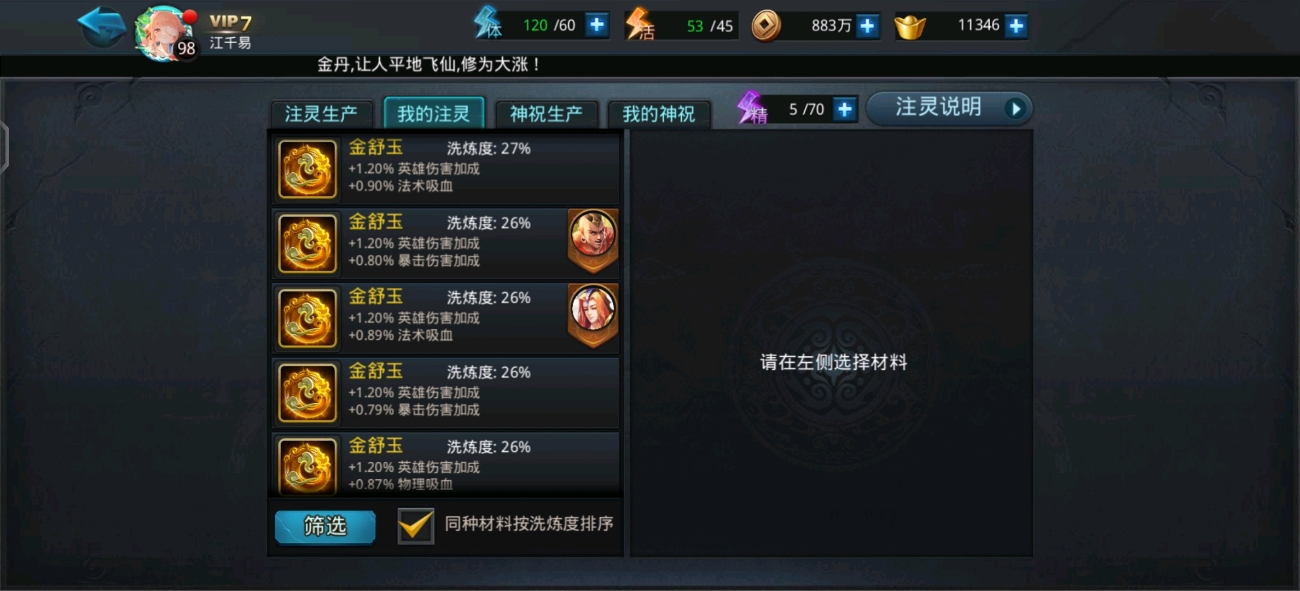Add stamina with the 120/60 plus icon
This screenshot has height=591, width=1300.
[x=597, y=25]
